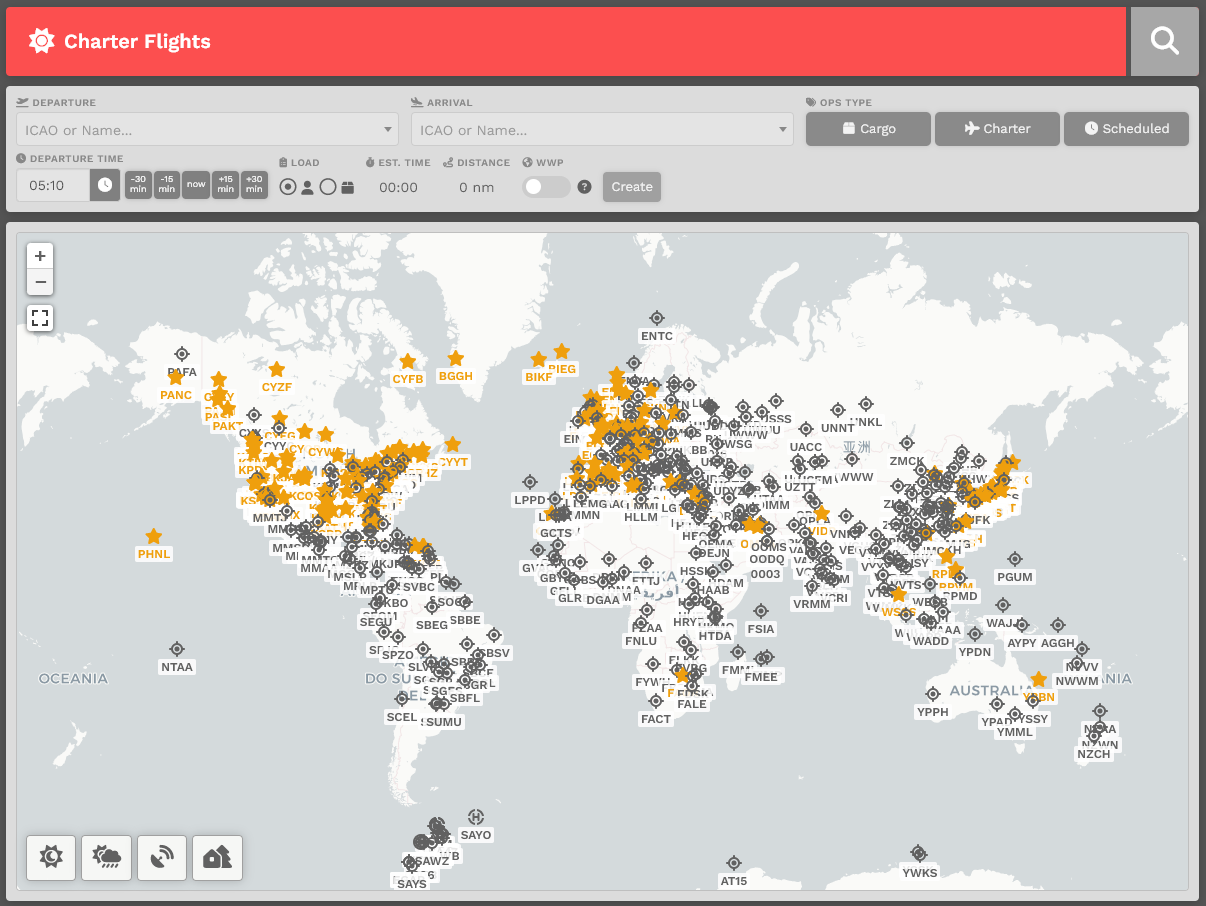Click the YPDN airport label

click(x=974, y=652)
